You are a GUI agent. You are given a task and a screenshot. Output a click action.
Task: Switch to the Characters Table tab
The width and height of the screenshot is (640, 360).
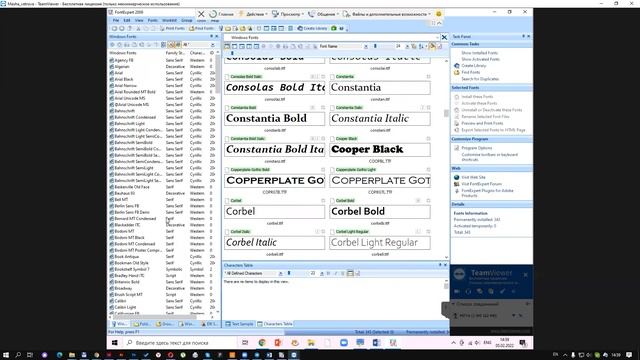tap(275, 324)
